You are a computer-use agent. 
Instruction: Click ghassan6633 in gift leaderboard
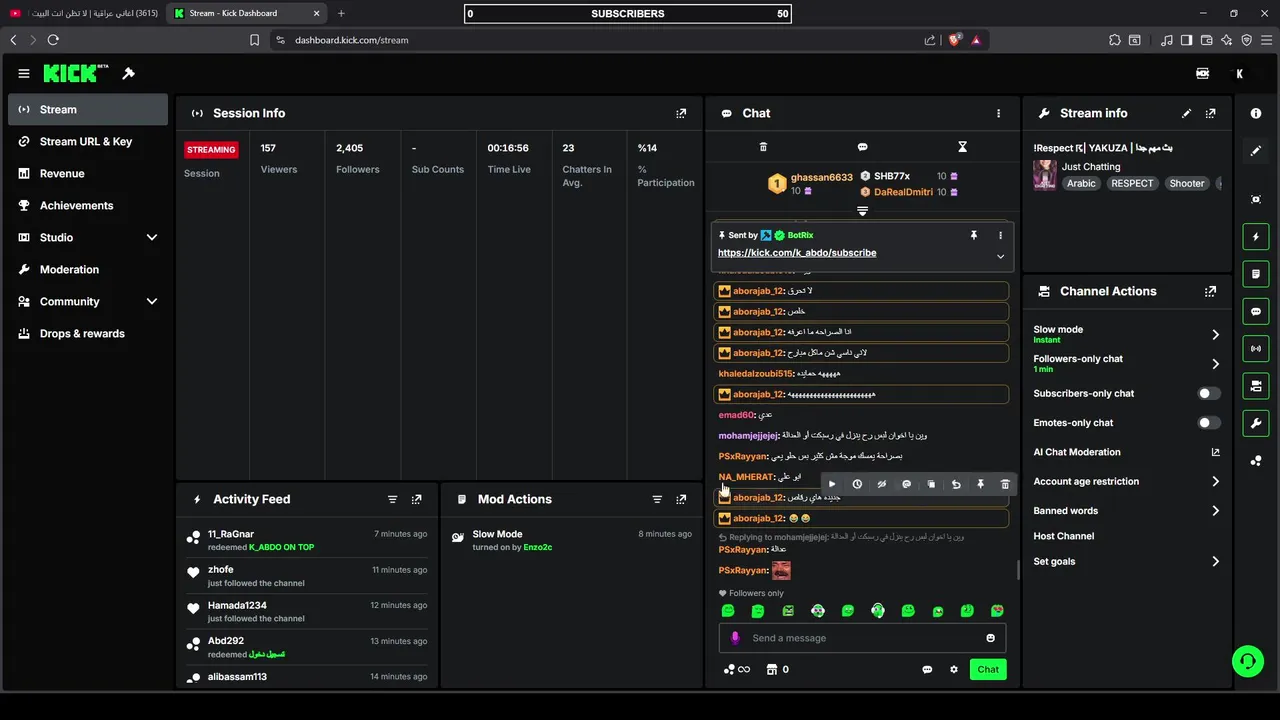pyautogui.click(x=822, y=177)
